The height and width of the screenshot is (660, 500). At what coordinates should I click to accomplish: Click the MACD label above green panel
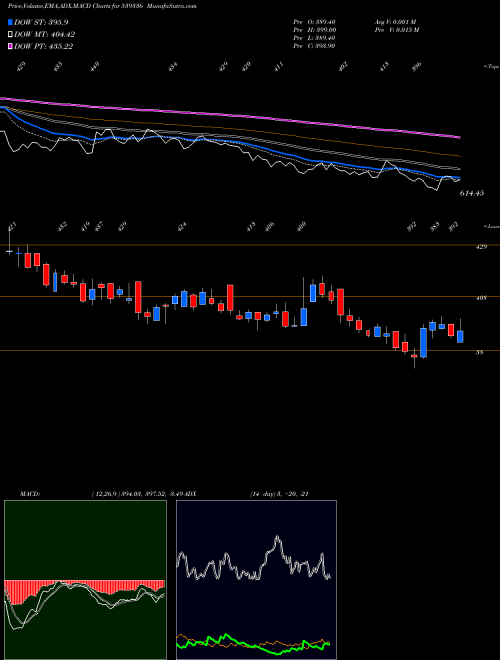(30, 494)
